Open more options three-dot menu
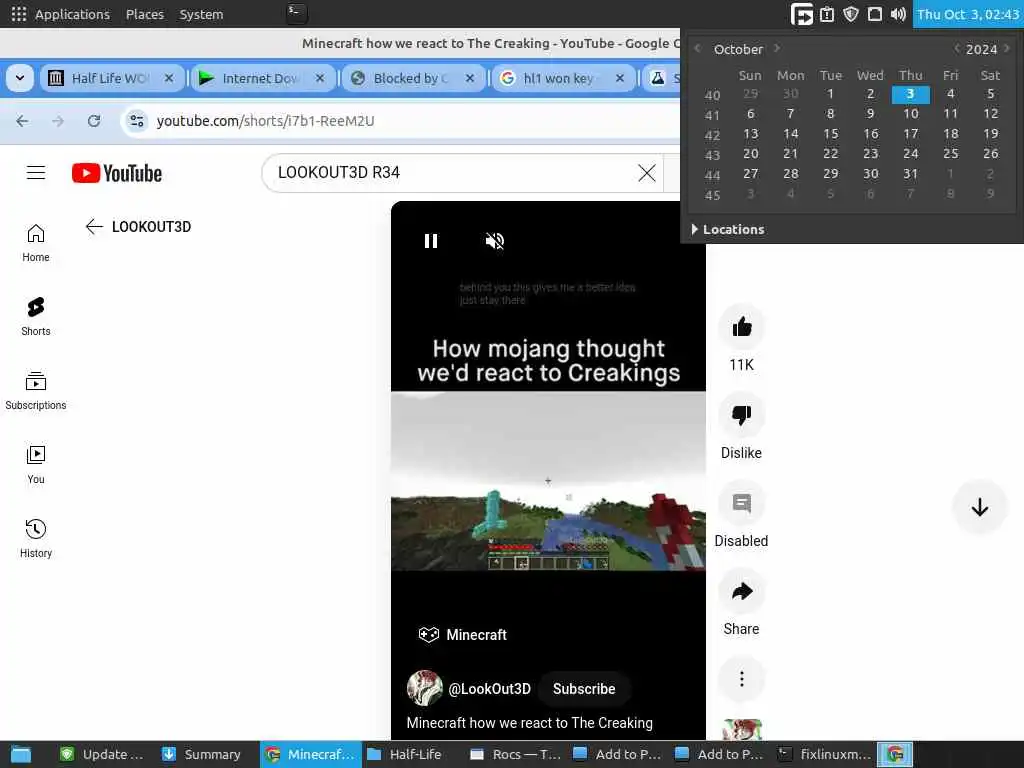 point(741,679)
